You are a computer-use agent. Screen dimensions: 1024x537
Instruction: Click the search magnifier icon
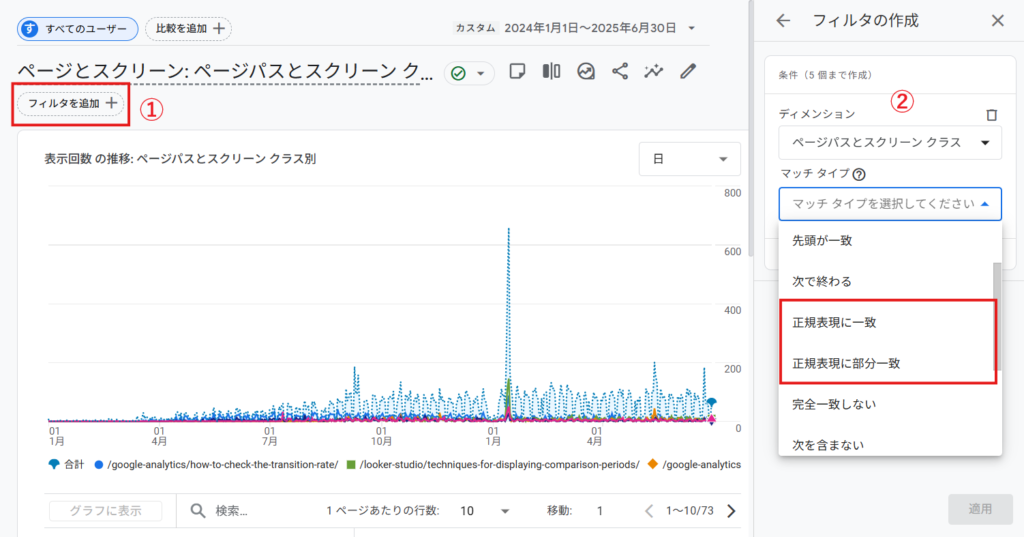click(198, 511)
